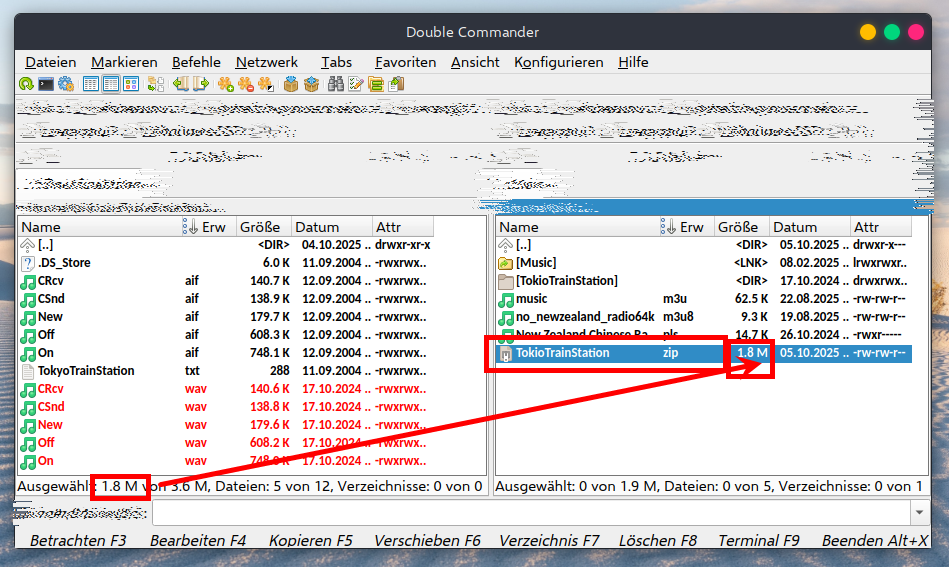Switch to brief list view

tap(91, 84)
